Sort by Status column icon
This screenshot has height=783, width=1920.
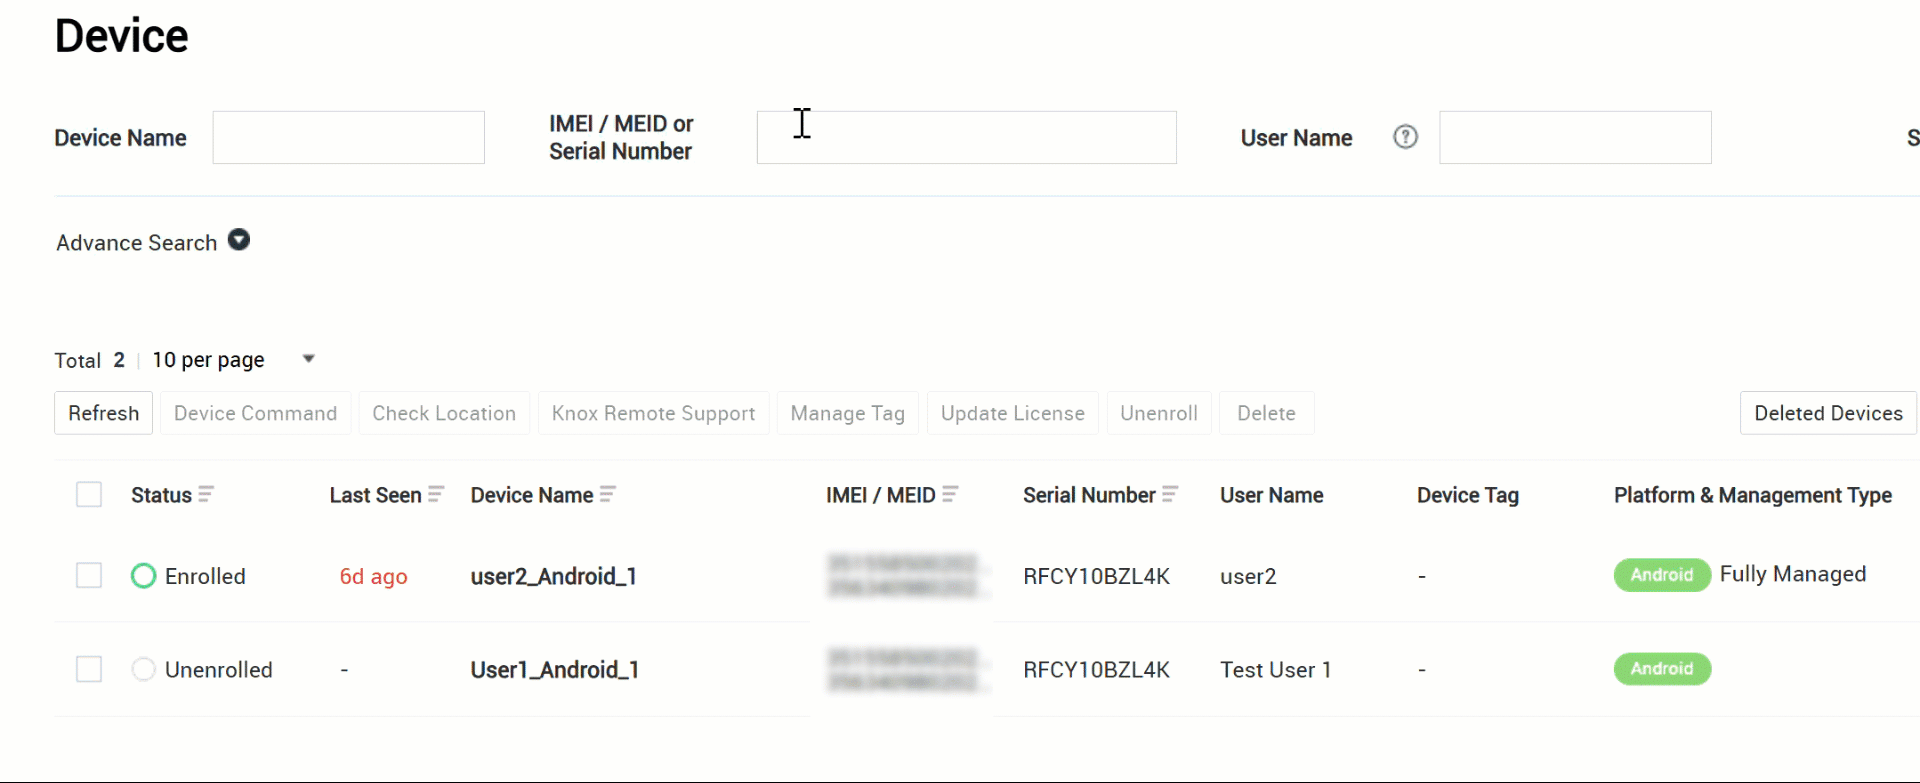pyautogui.click(x=206, y=494)
